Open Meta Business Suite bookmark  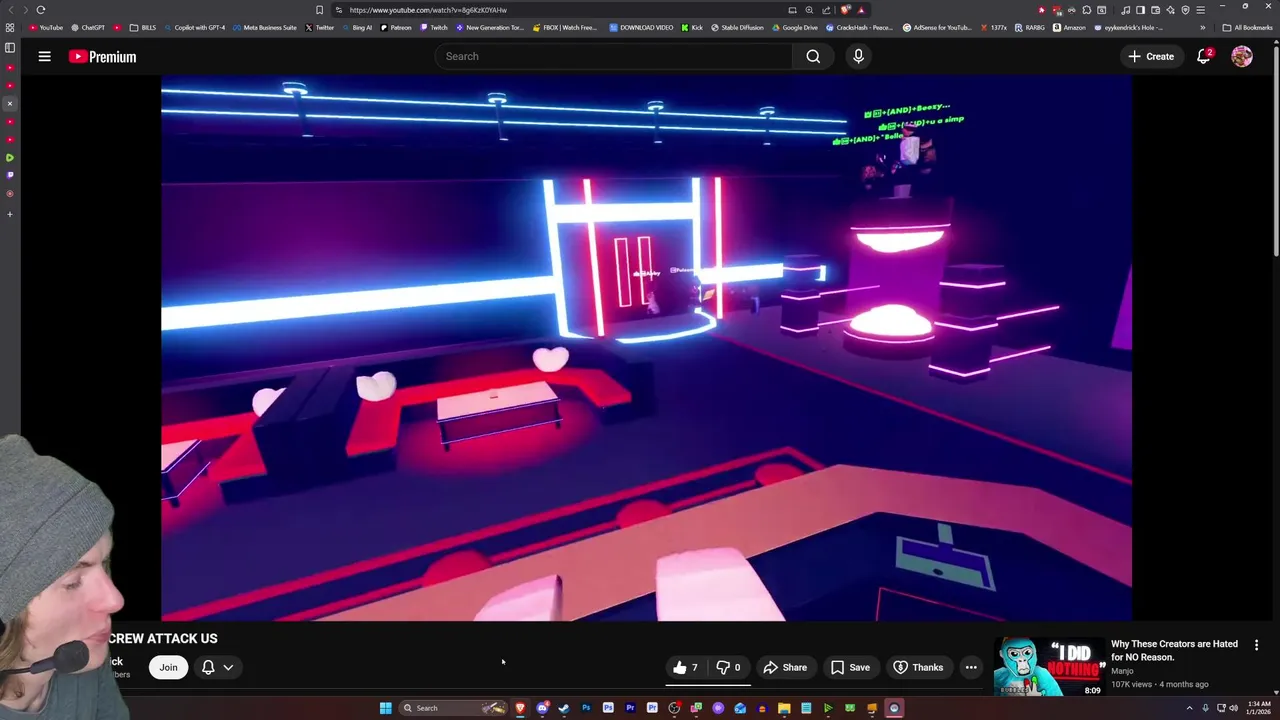[x=264, y=27]
